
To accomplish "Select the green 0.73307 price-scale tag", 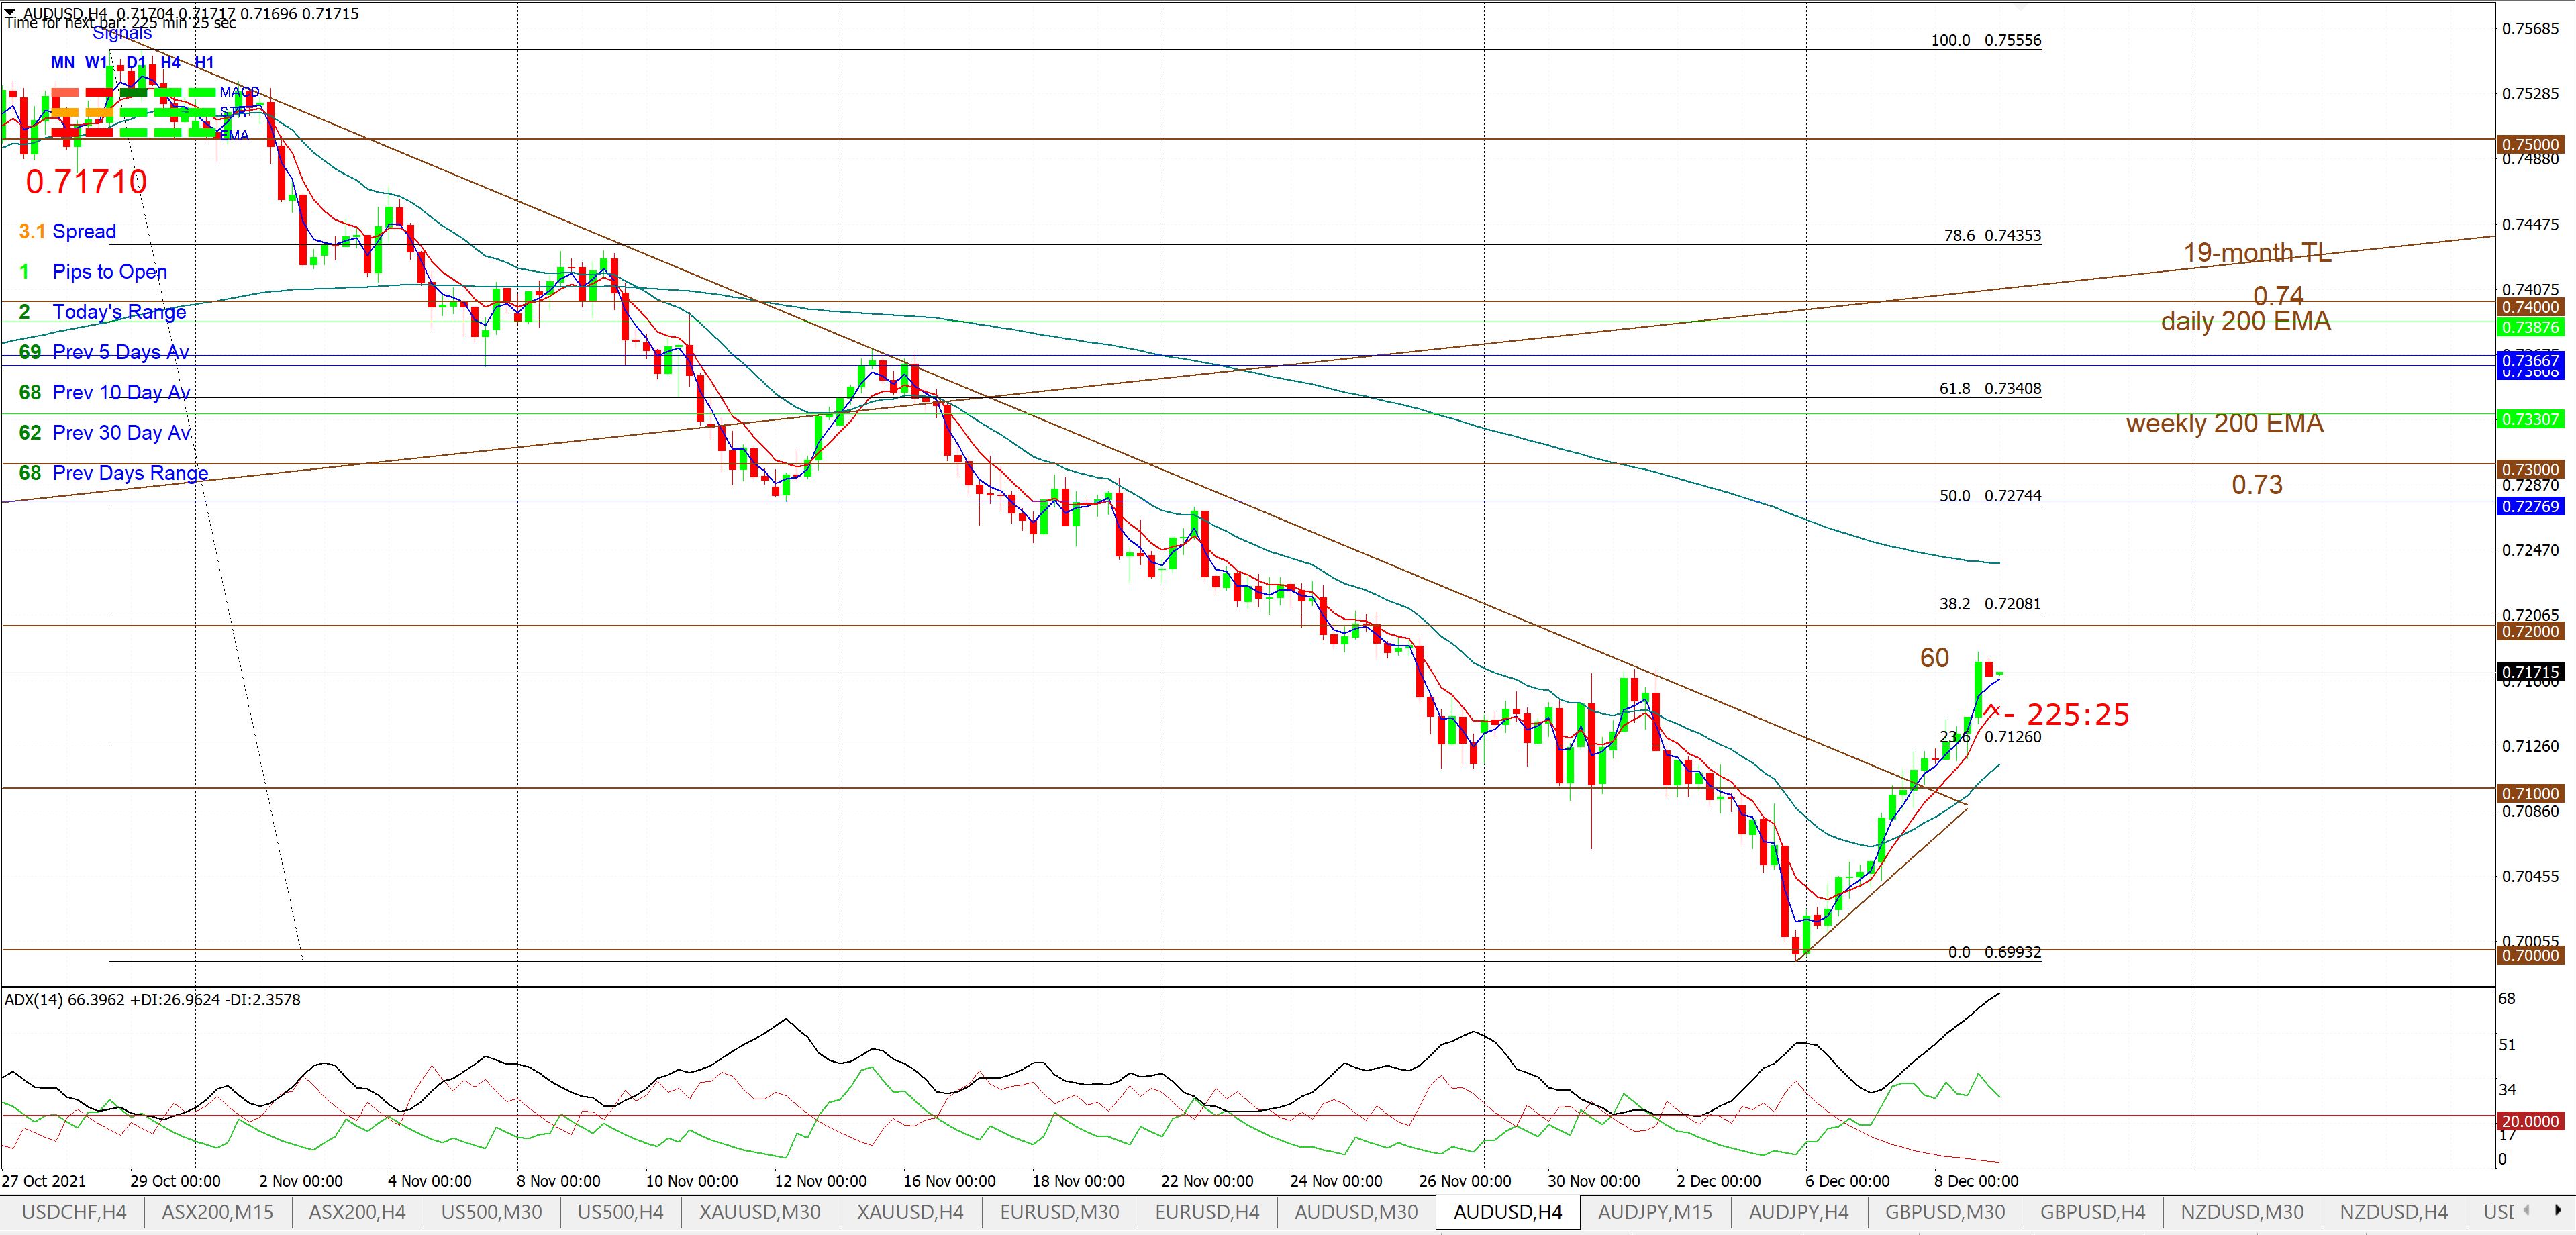I will tap(2530, 420).
